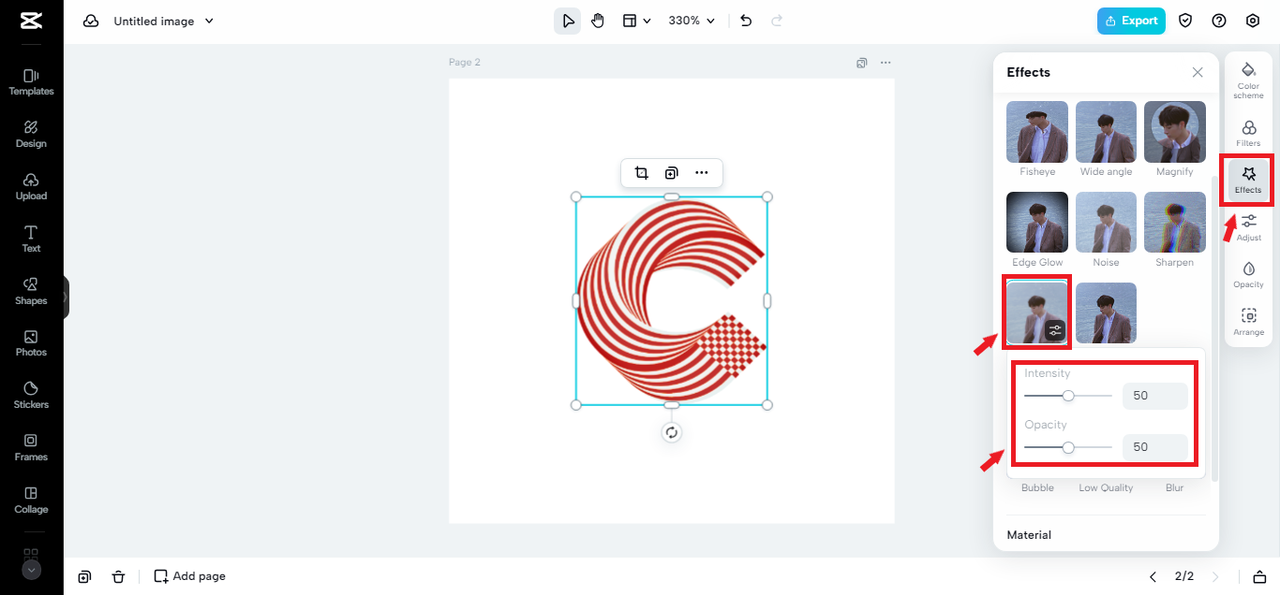Open the Arrange tab
The width and height of the screenshot is (1280, 595).
1248,322
